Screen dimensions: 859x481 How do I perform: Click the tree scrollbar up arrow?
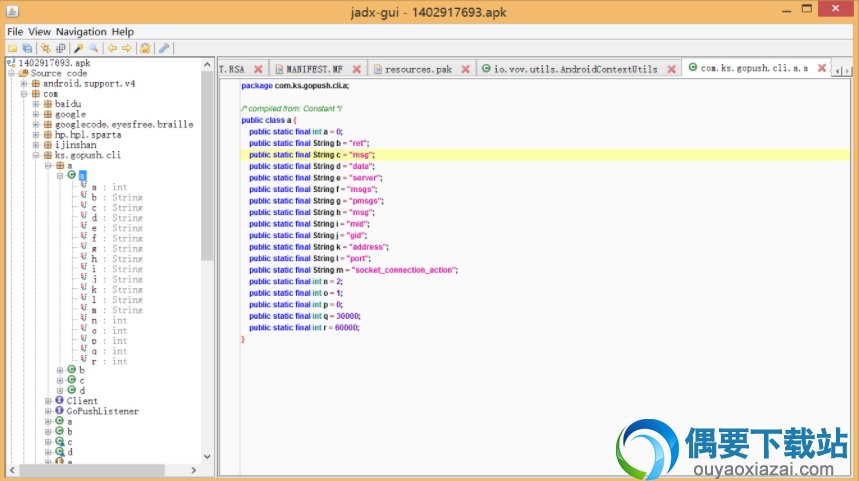point(207,65)
